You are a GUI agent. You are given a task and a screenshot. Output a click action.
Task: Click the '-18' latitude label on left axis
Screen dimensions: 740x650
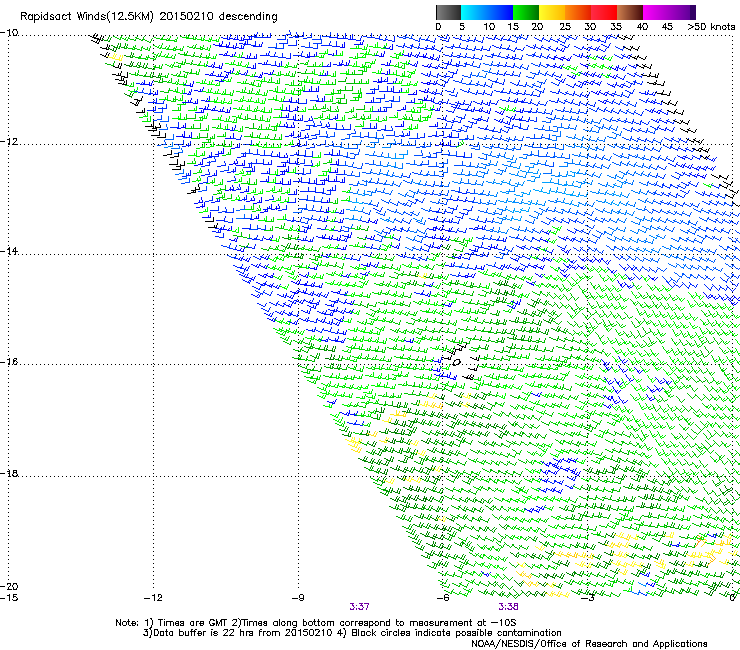pyautogui.click(x=9, y=473)
